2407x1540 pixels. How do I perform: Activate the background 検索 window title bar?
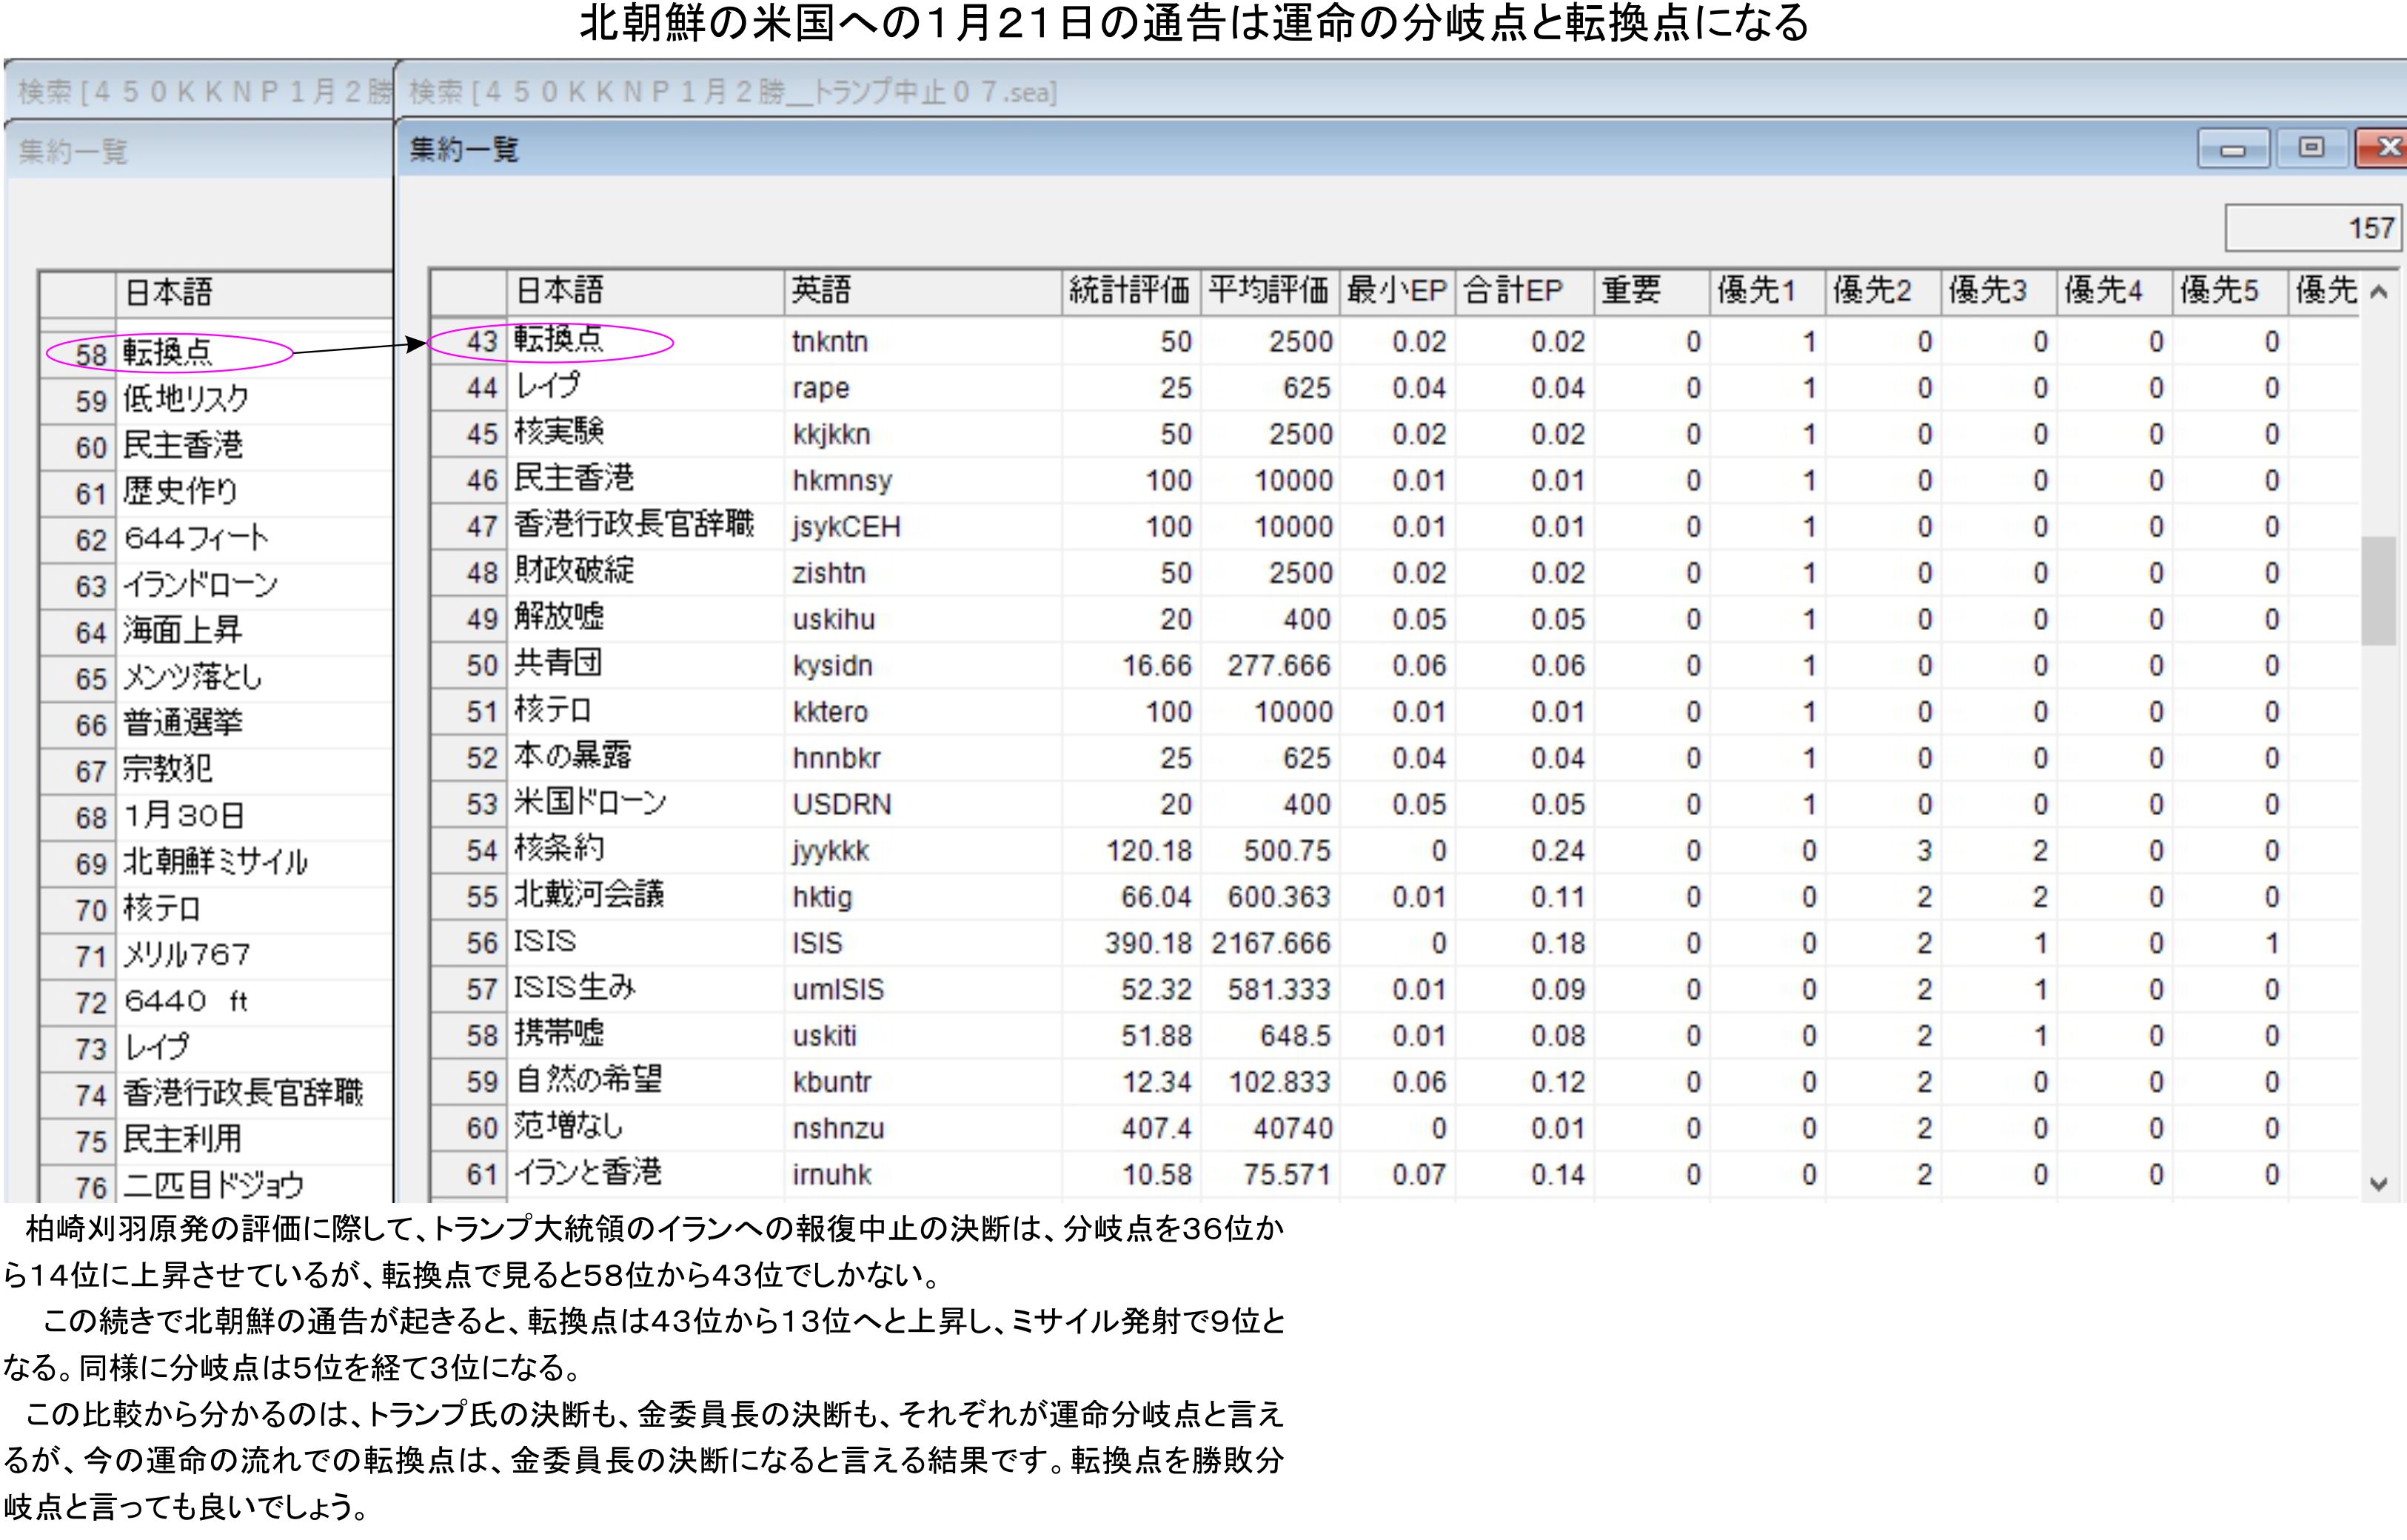tap(200, 92)
